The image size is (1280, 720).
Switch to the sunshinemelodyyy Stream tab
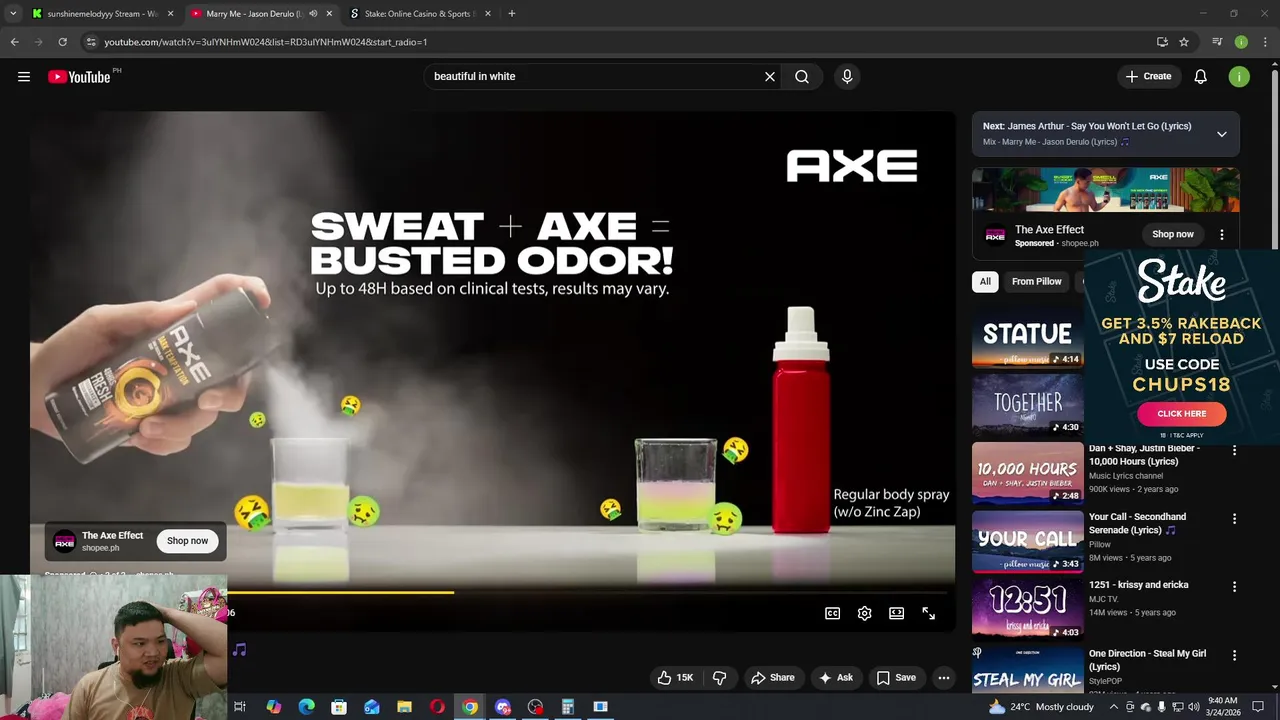(103, 14)
